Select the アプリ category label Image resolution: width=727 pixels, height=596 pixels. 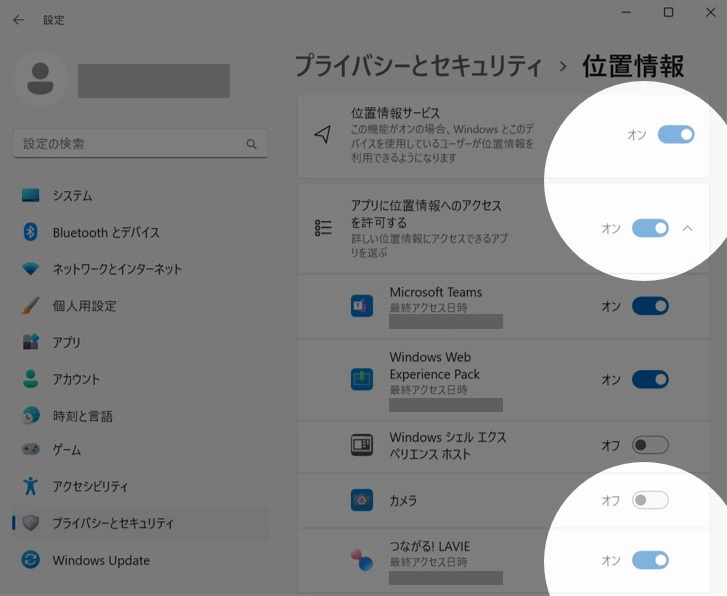[66, 342]
